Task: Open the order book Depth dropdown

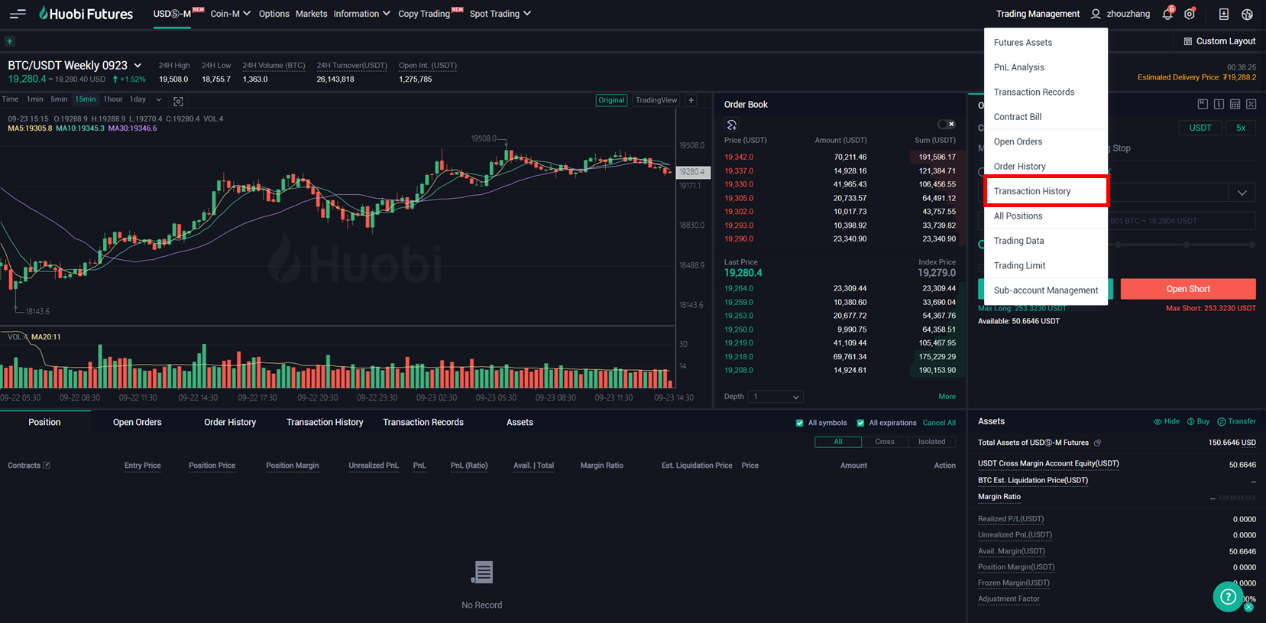Action: click(x=777, y=397)
